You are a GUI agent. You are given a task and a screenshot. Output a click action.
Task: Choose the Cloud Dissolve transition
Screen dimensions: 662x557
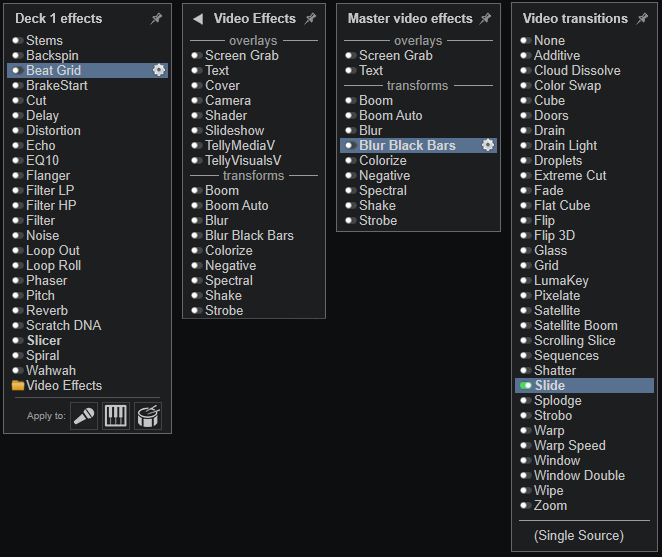[577, 70]
